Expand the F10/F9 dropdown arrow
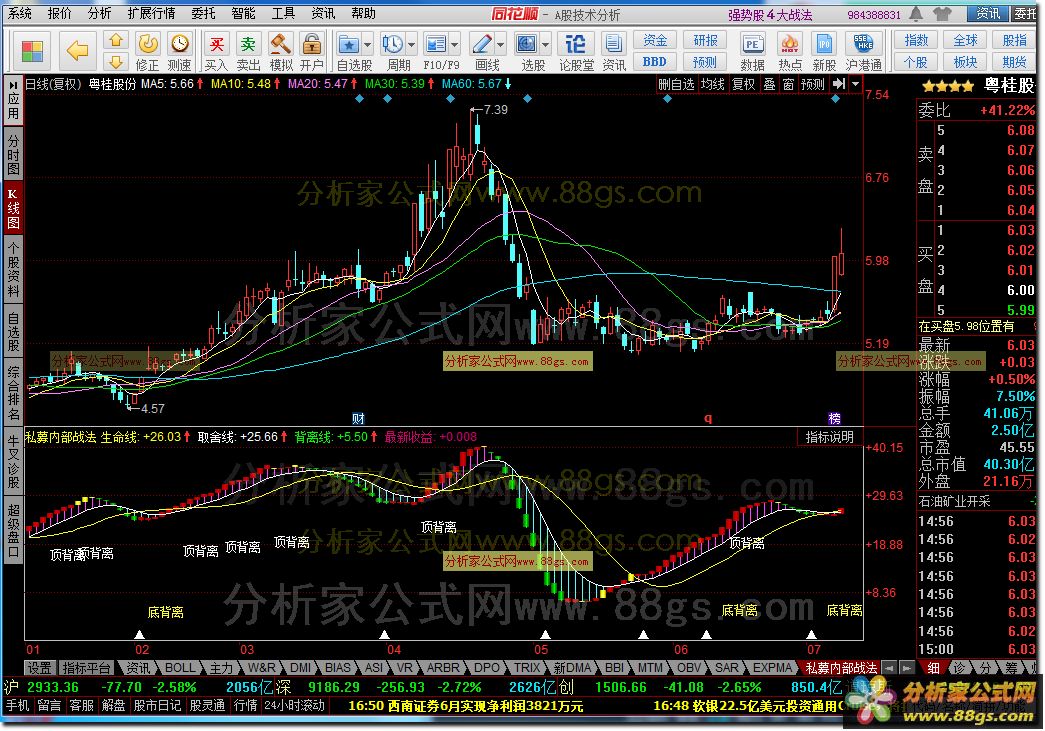The width and height of the screenshot is (1045, 731). pyautogui.click(x=455, y=45)
